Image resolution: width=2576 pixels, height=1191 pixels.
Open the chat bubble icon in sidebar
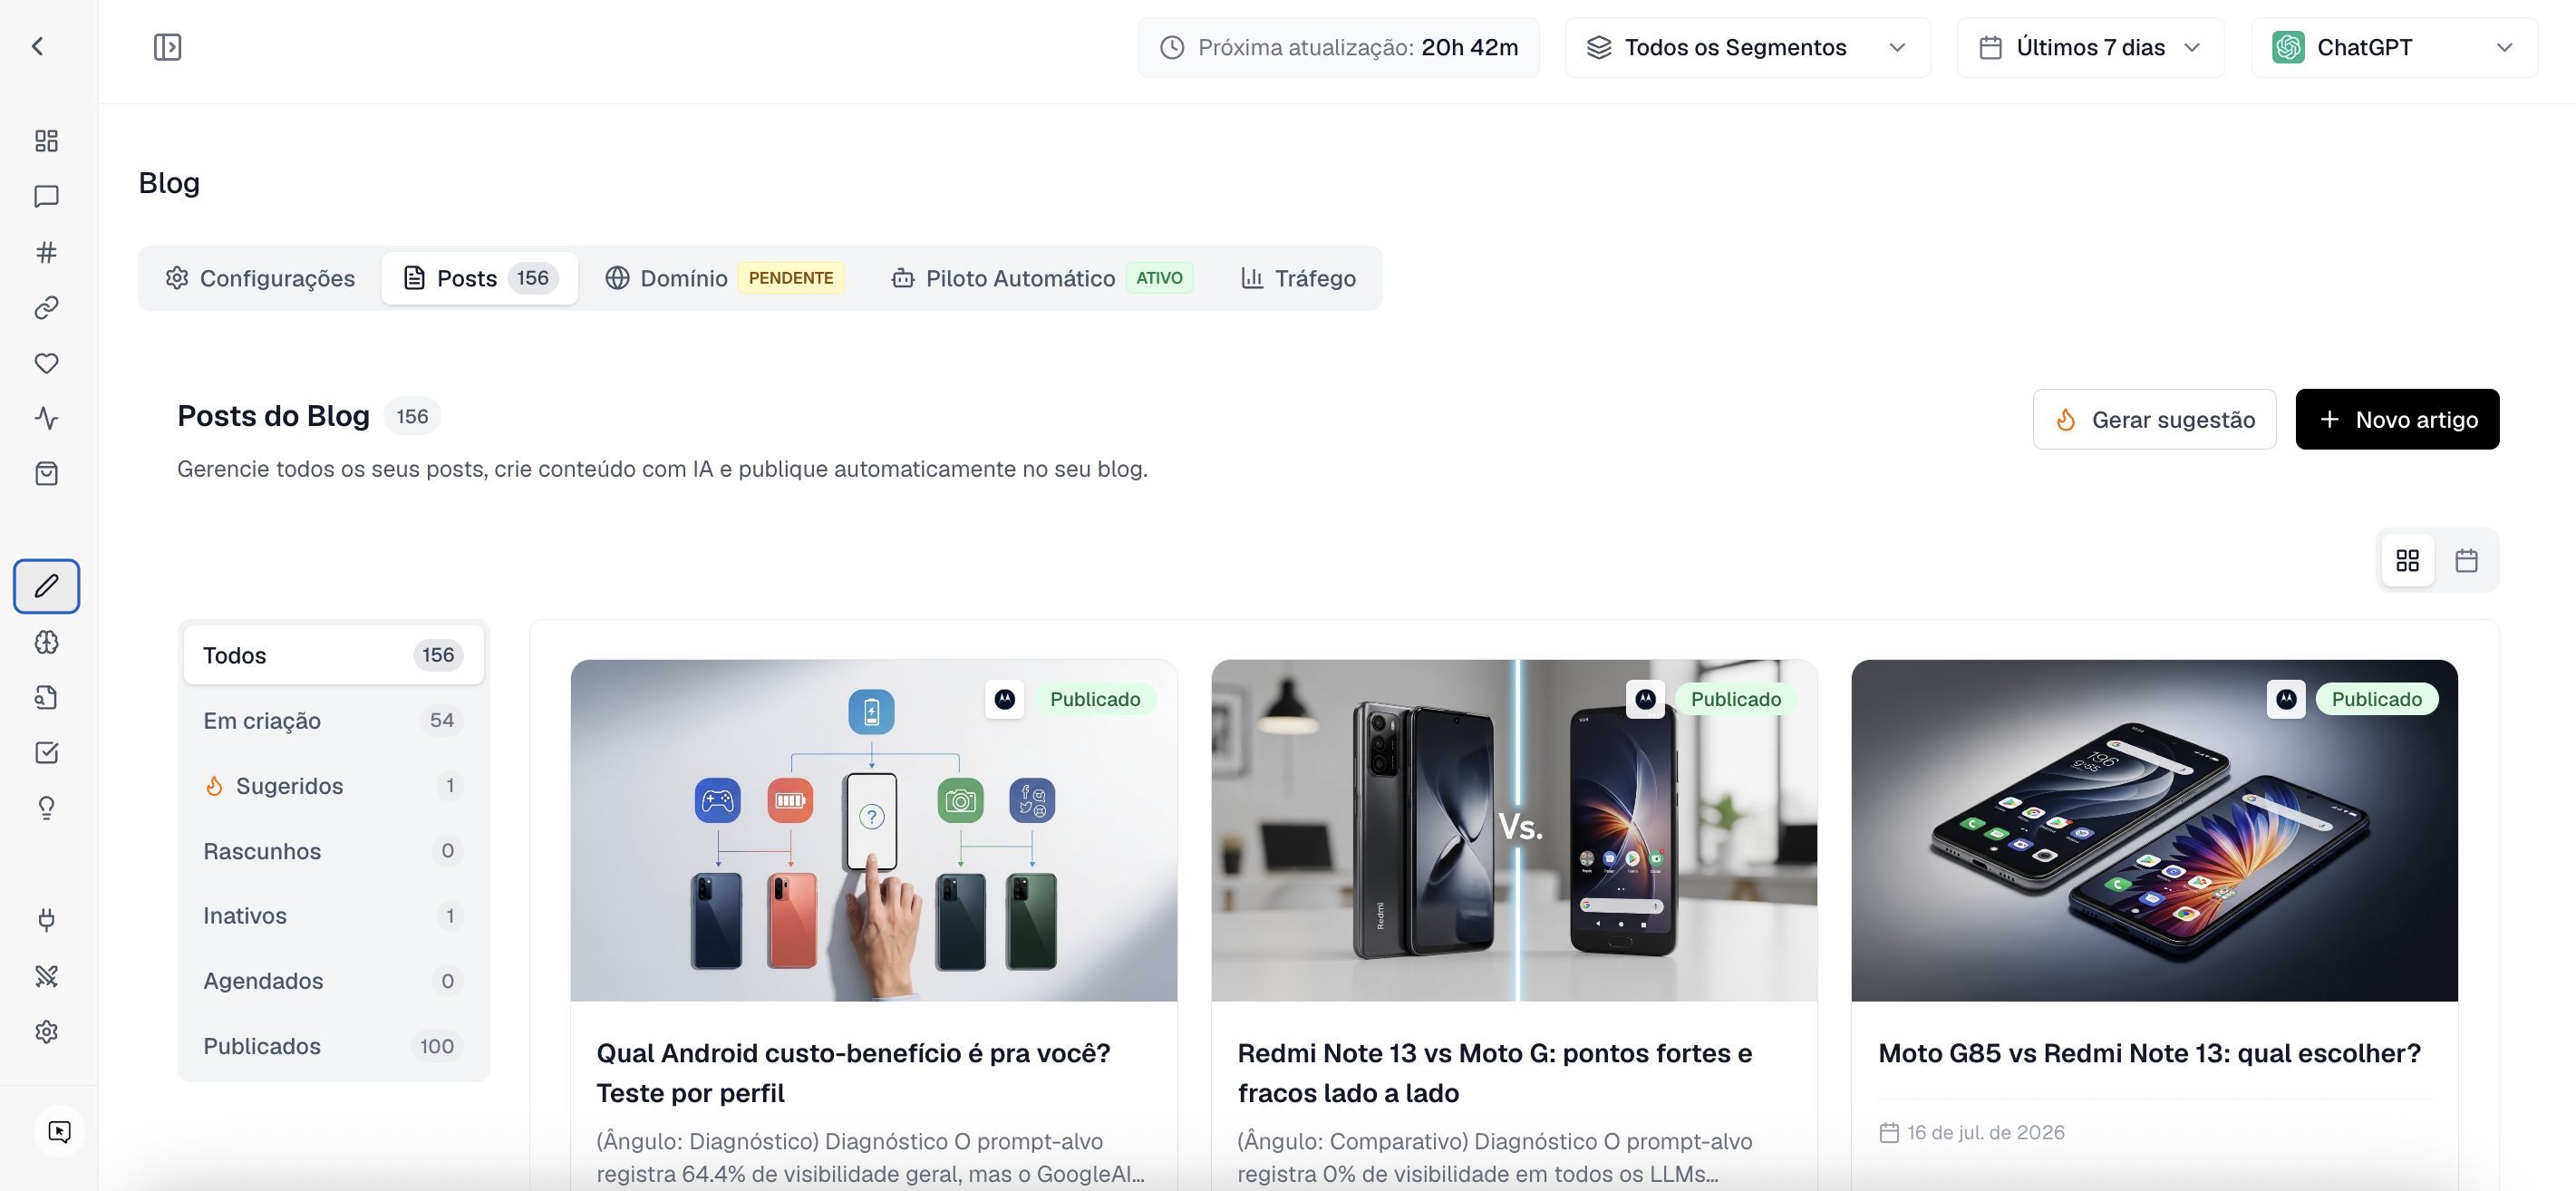[46, 196]
